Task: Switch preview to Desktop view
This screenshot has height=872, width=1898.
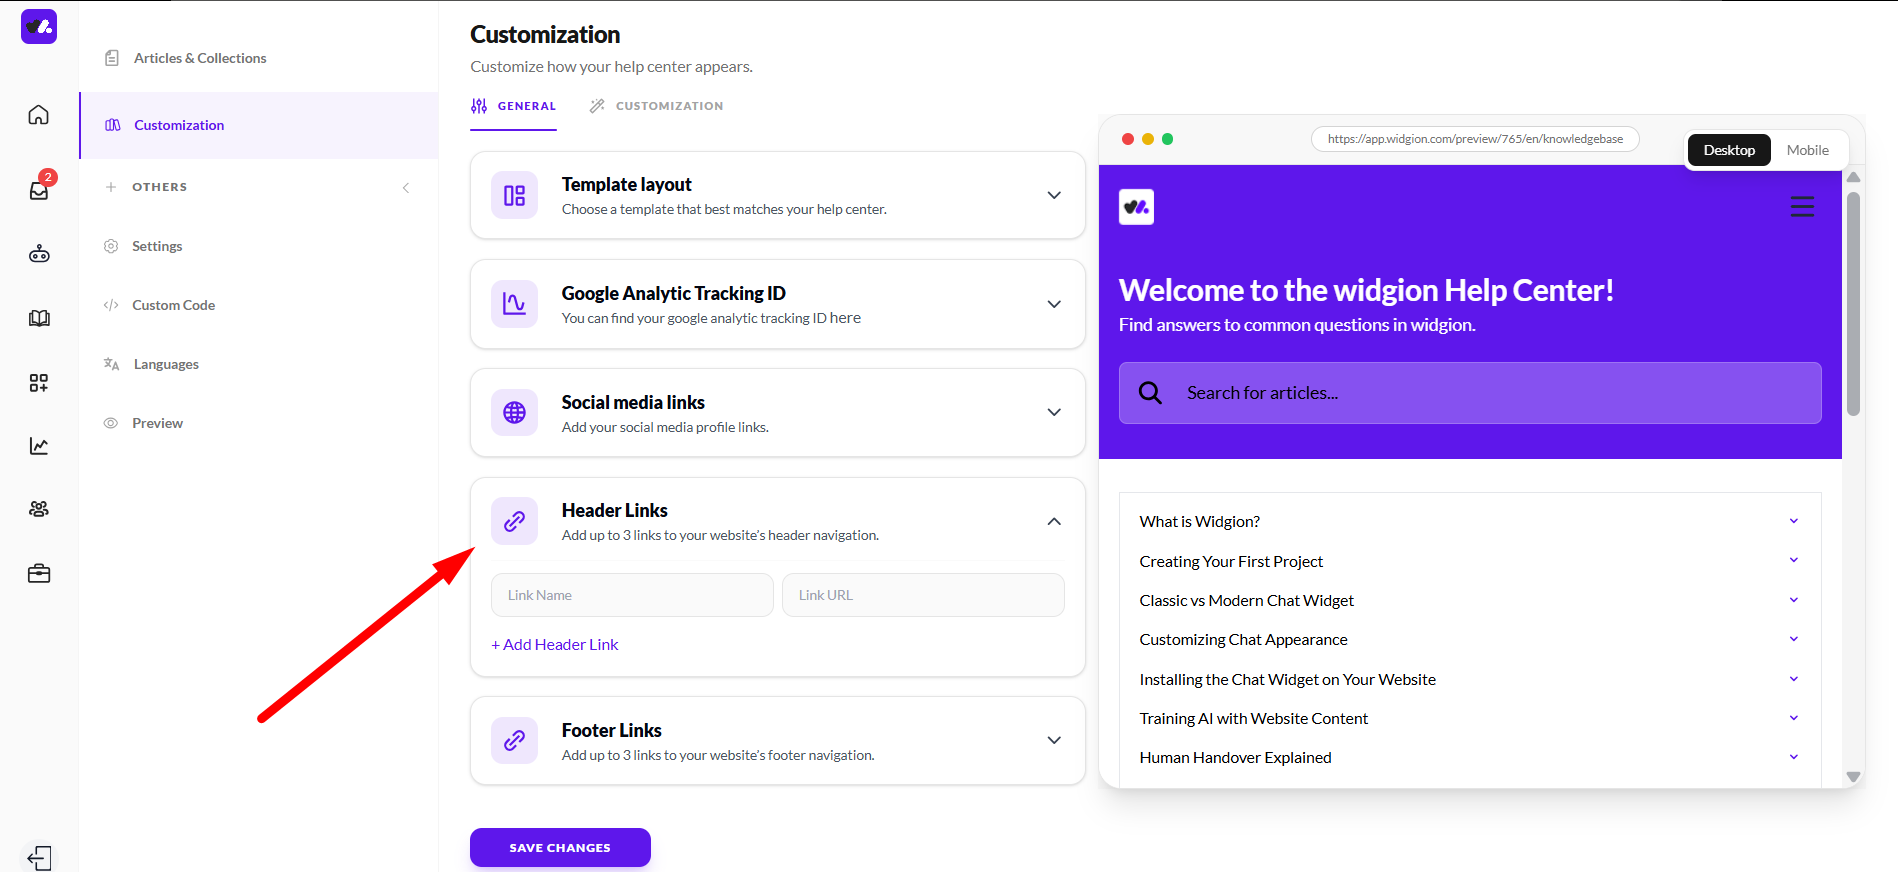Action: (1729, 150)
